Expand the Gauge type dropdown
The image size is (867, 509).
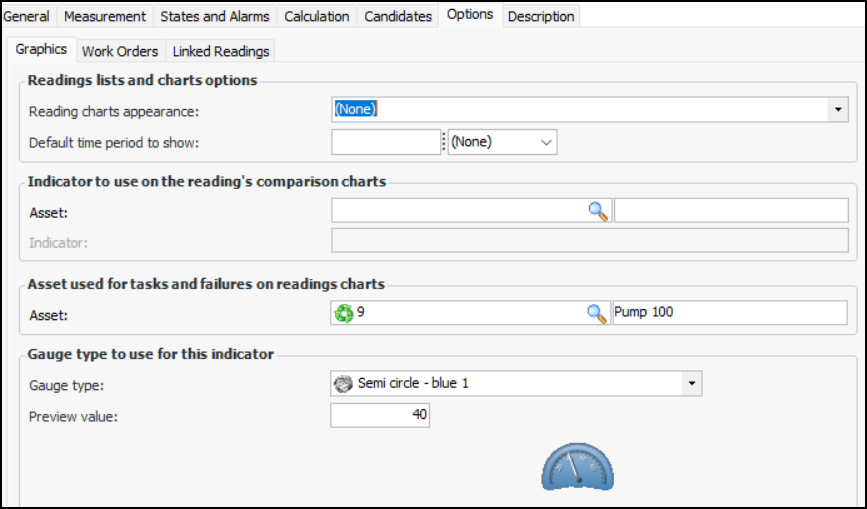pos(692,383)
